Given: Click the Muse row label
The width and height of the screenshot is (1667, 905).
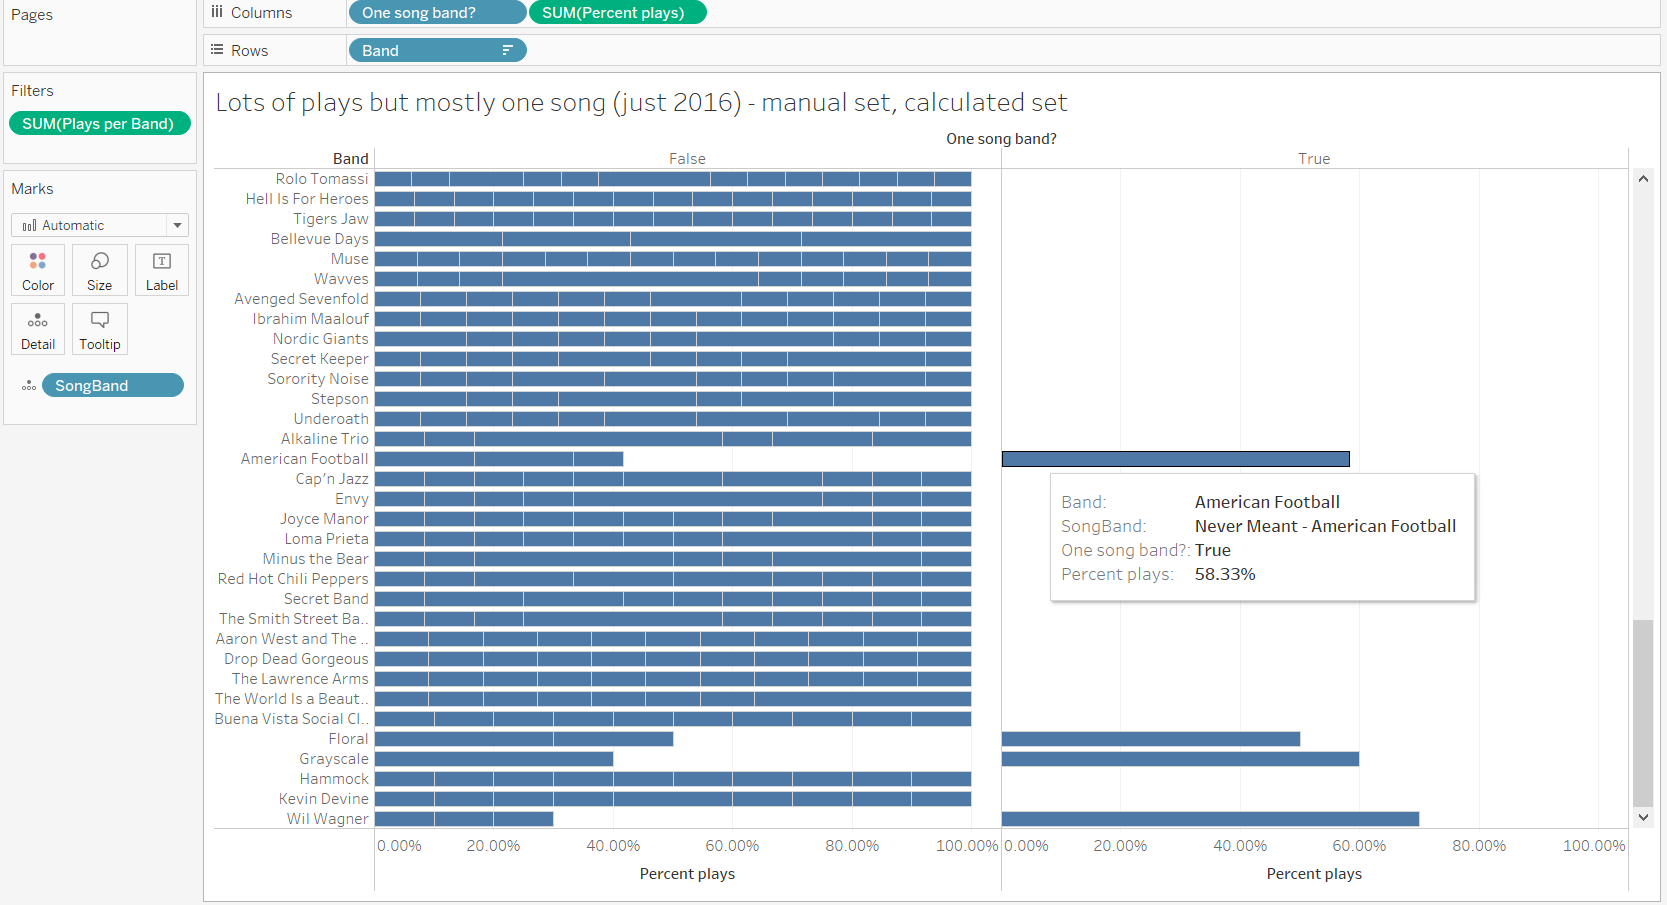Looking at the screenshot, I should 350,259.
